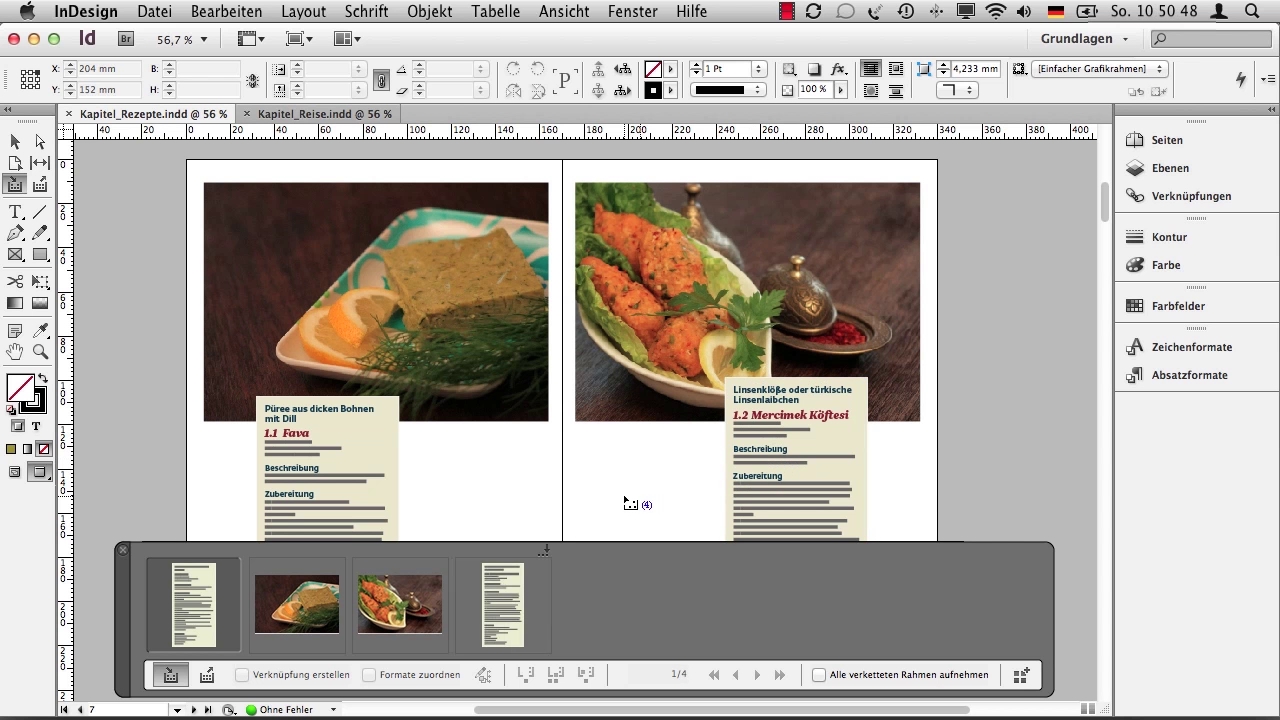Tick Alle verketteten Rahmen aufnehmen checkbox
Viewport: 1280px width, 720px height.
click(819, 675)
